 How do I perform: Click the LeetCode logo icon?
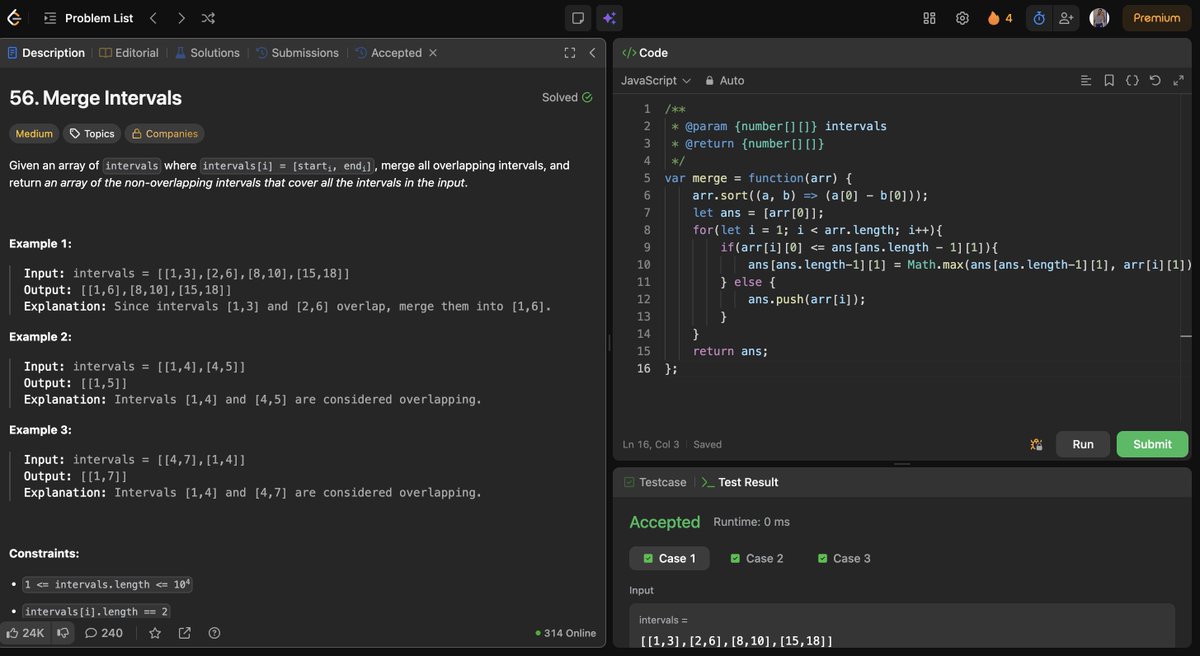[14, 18]
